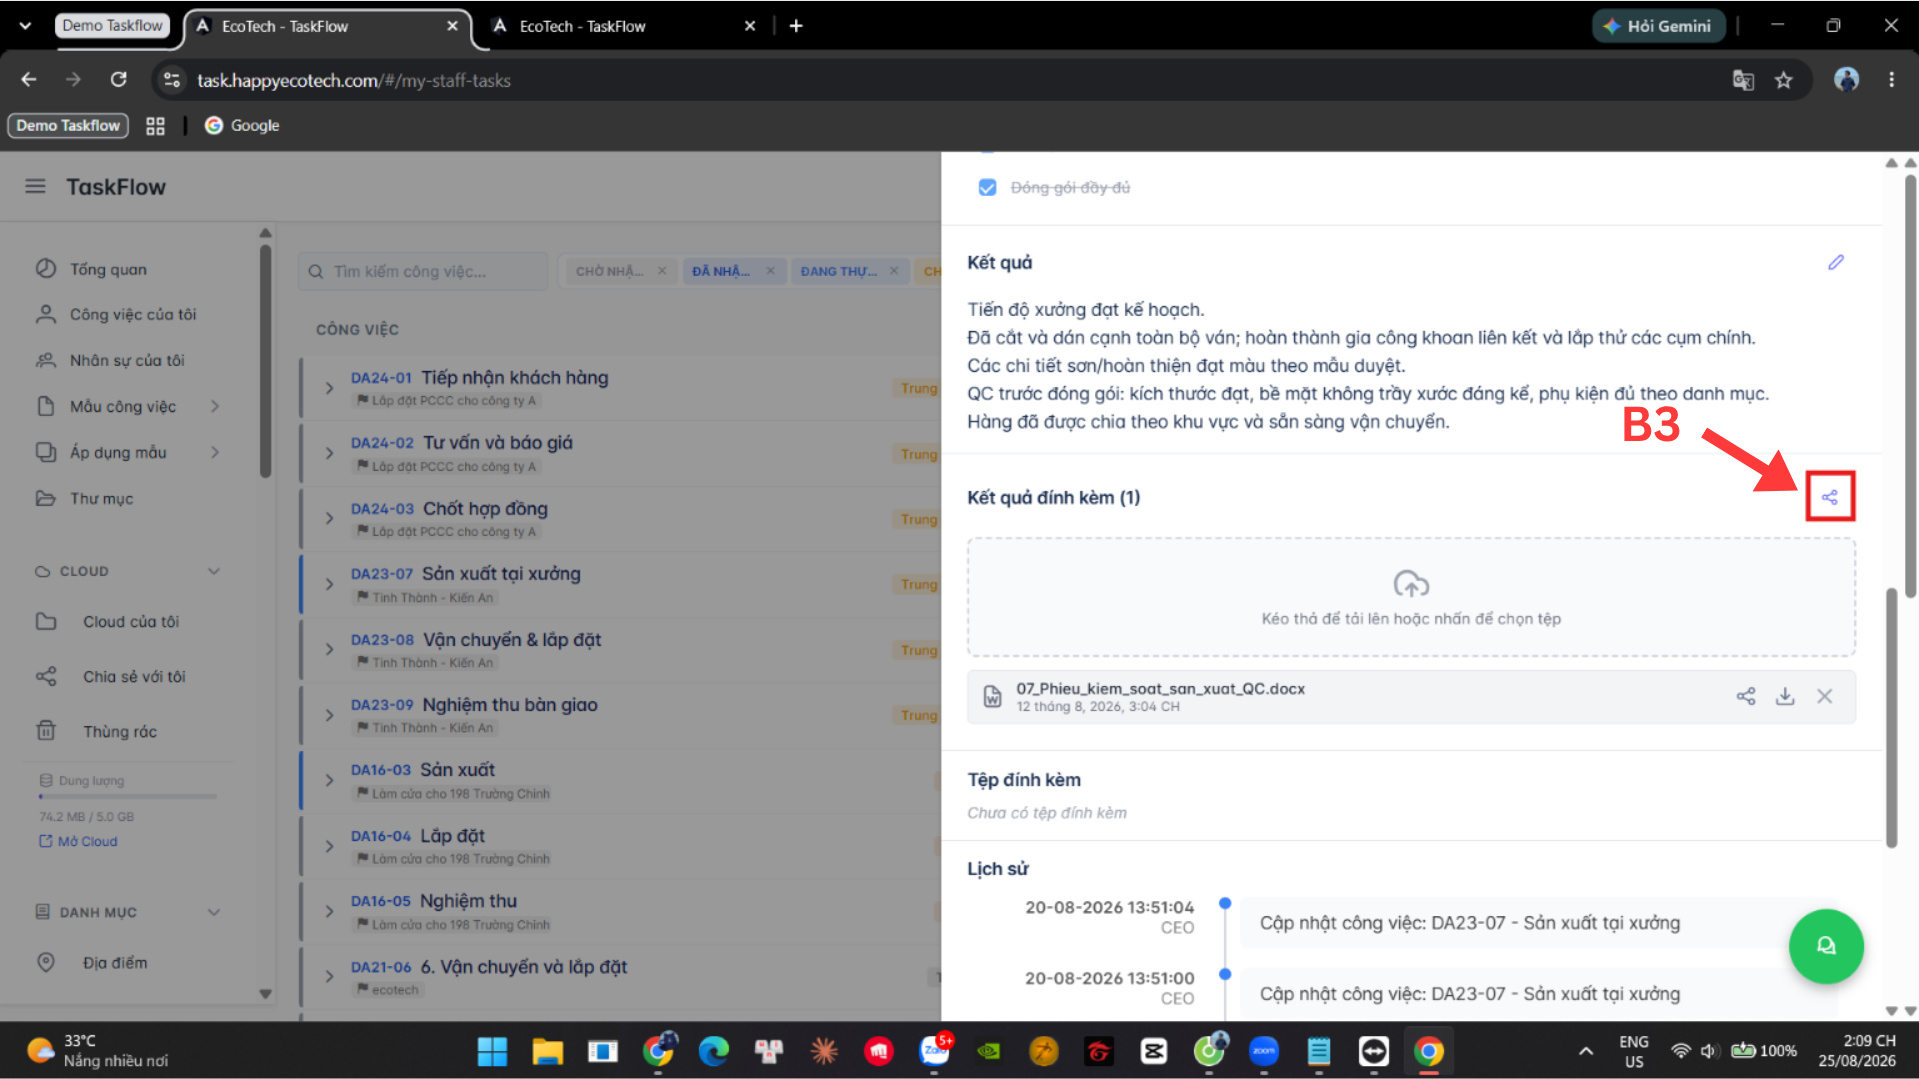Viewport: 1919px width, 1079px height.
Task: Click the upload cloud icon
Action: [x=1411, y=583]
